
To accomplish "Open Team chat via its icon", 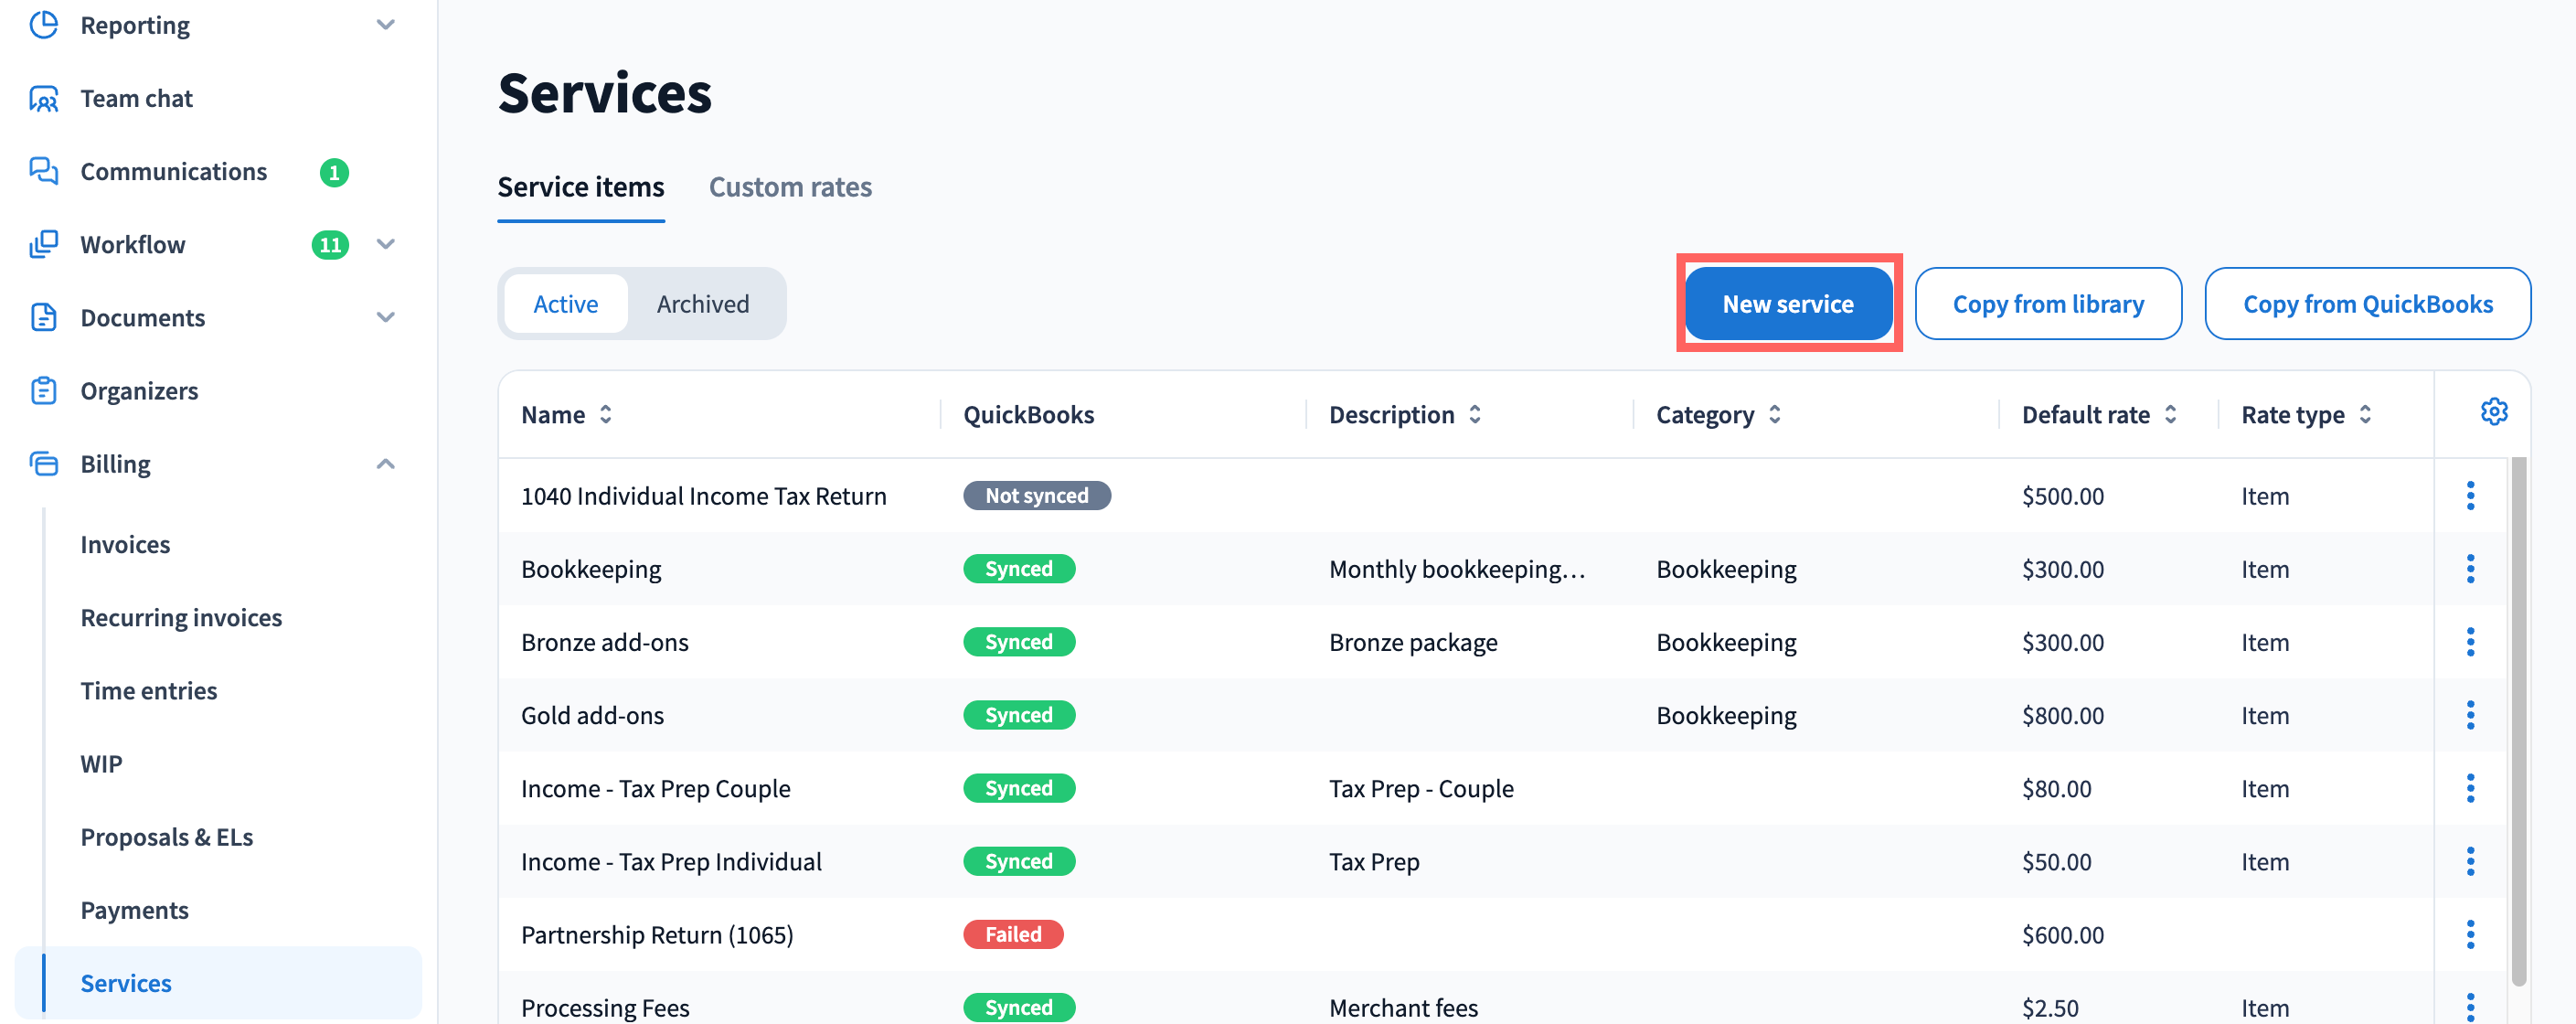I will tap(43, 98).
